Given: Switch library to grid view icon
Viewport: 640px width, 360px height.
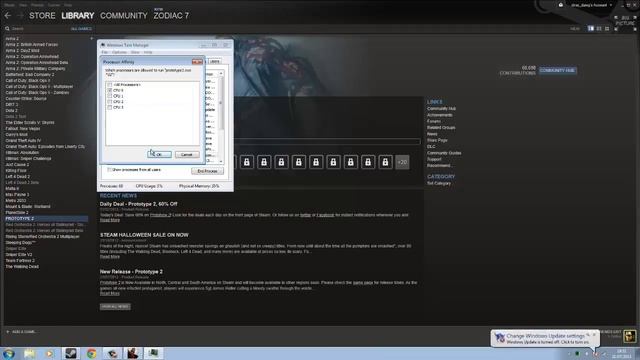Looking at the screenshot, I should click(607, 29).
